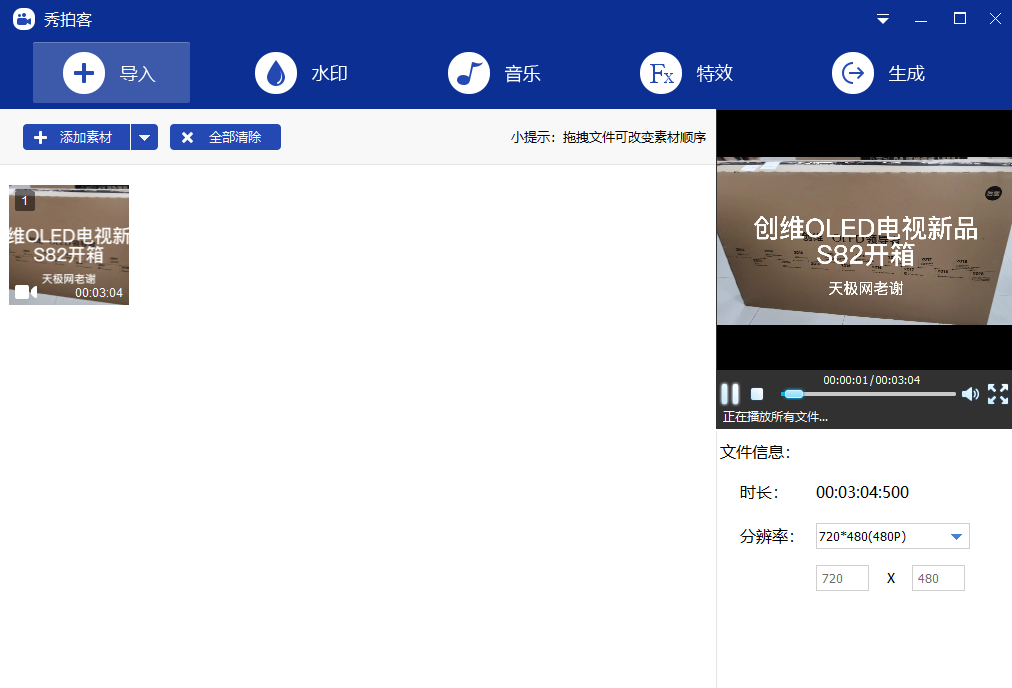Click the width 720 input field
Screen dimensions: 1012x688
(x=842, y=578)
